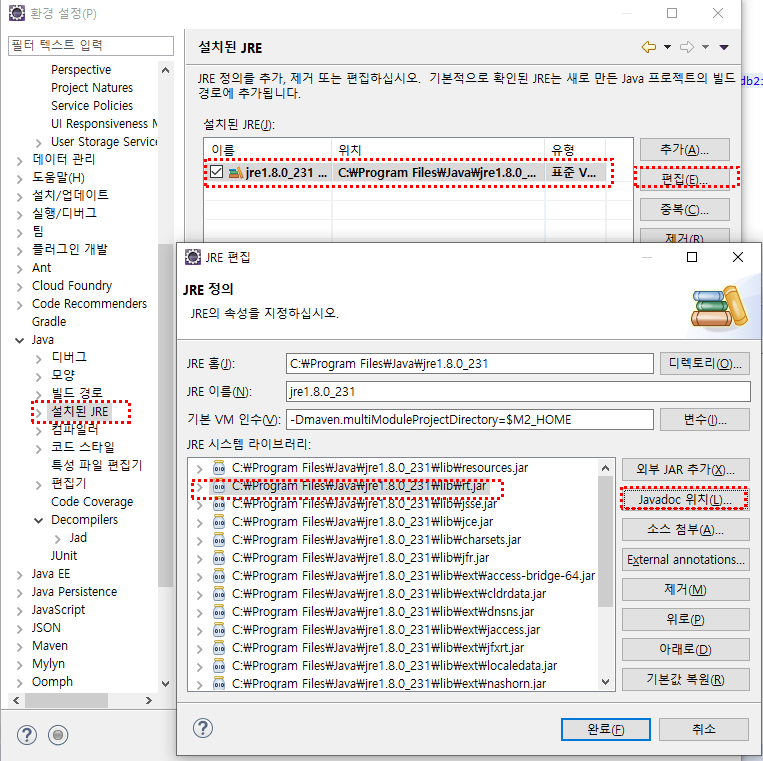Viewport: 763px width, 761px height.
Task: Click the jar icon for jfr.jar
Action: (219, 558)
